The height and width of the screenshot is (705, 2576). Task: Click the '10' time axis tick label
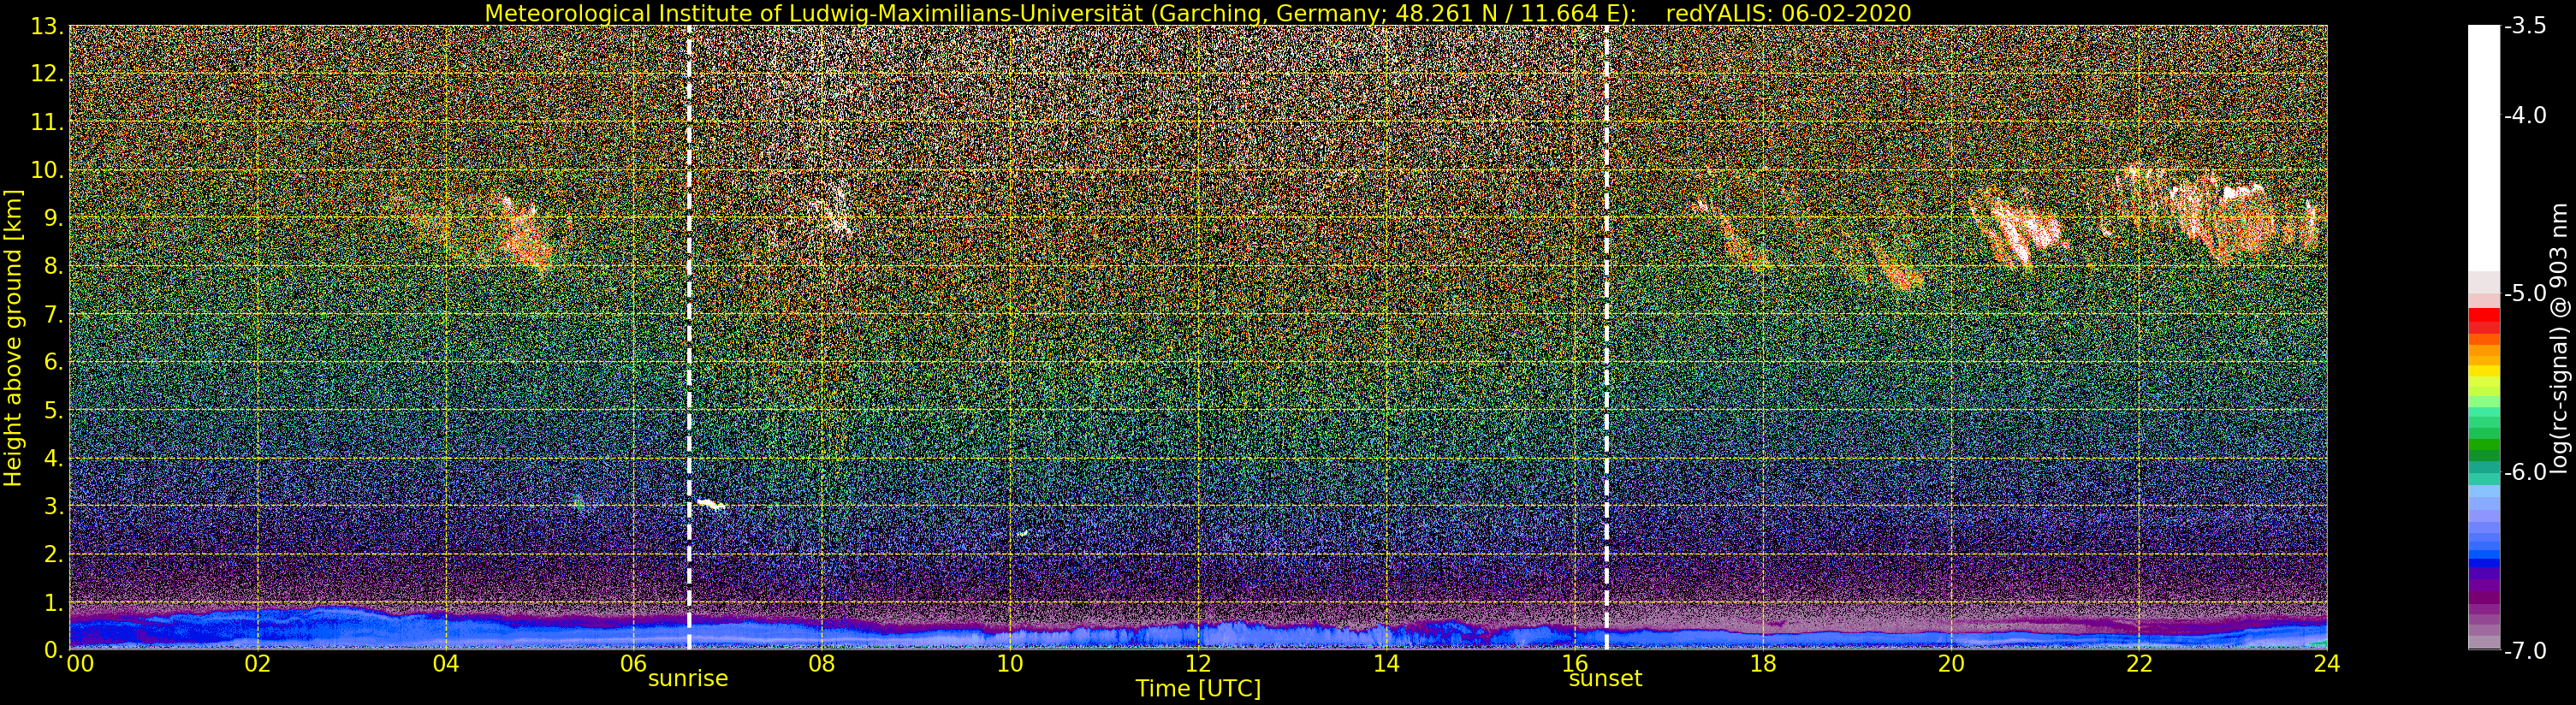[1010, 664]
